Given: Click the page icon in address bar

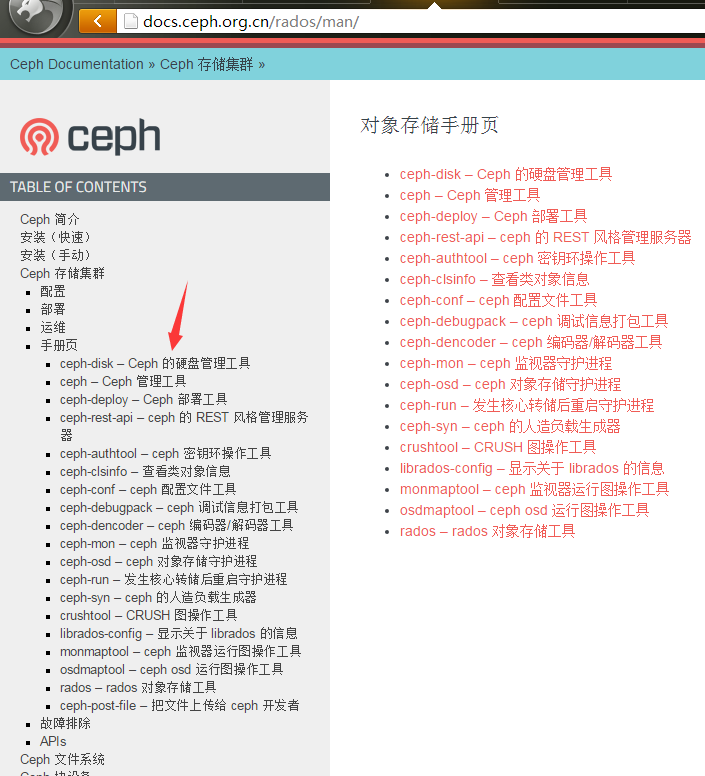Looking at the screenshot, I should pos(128,21).
